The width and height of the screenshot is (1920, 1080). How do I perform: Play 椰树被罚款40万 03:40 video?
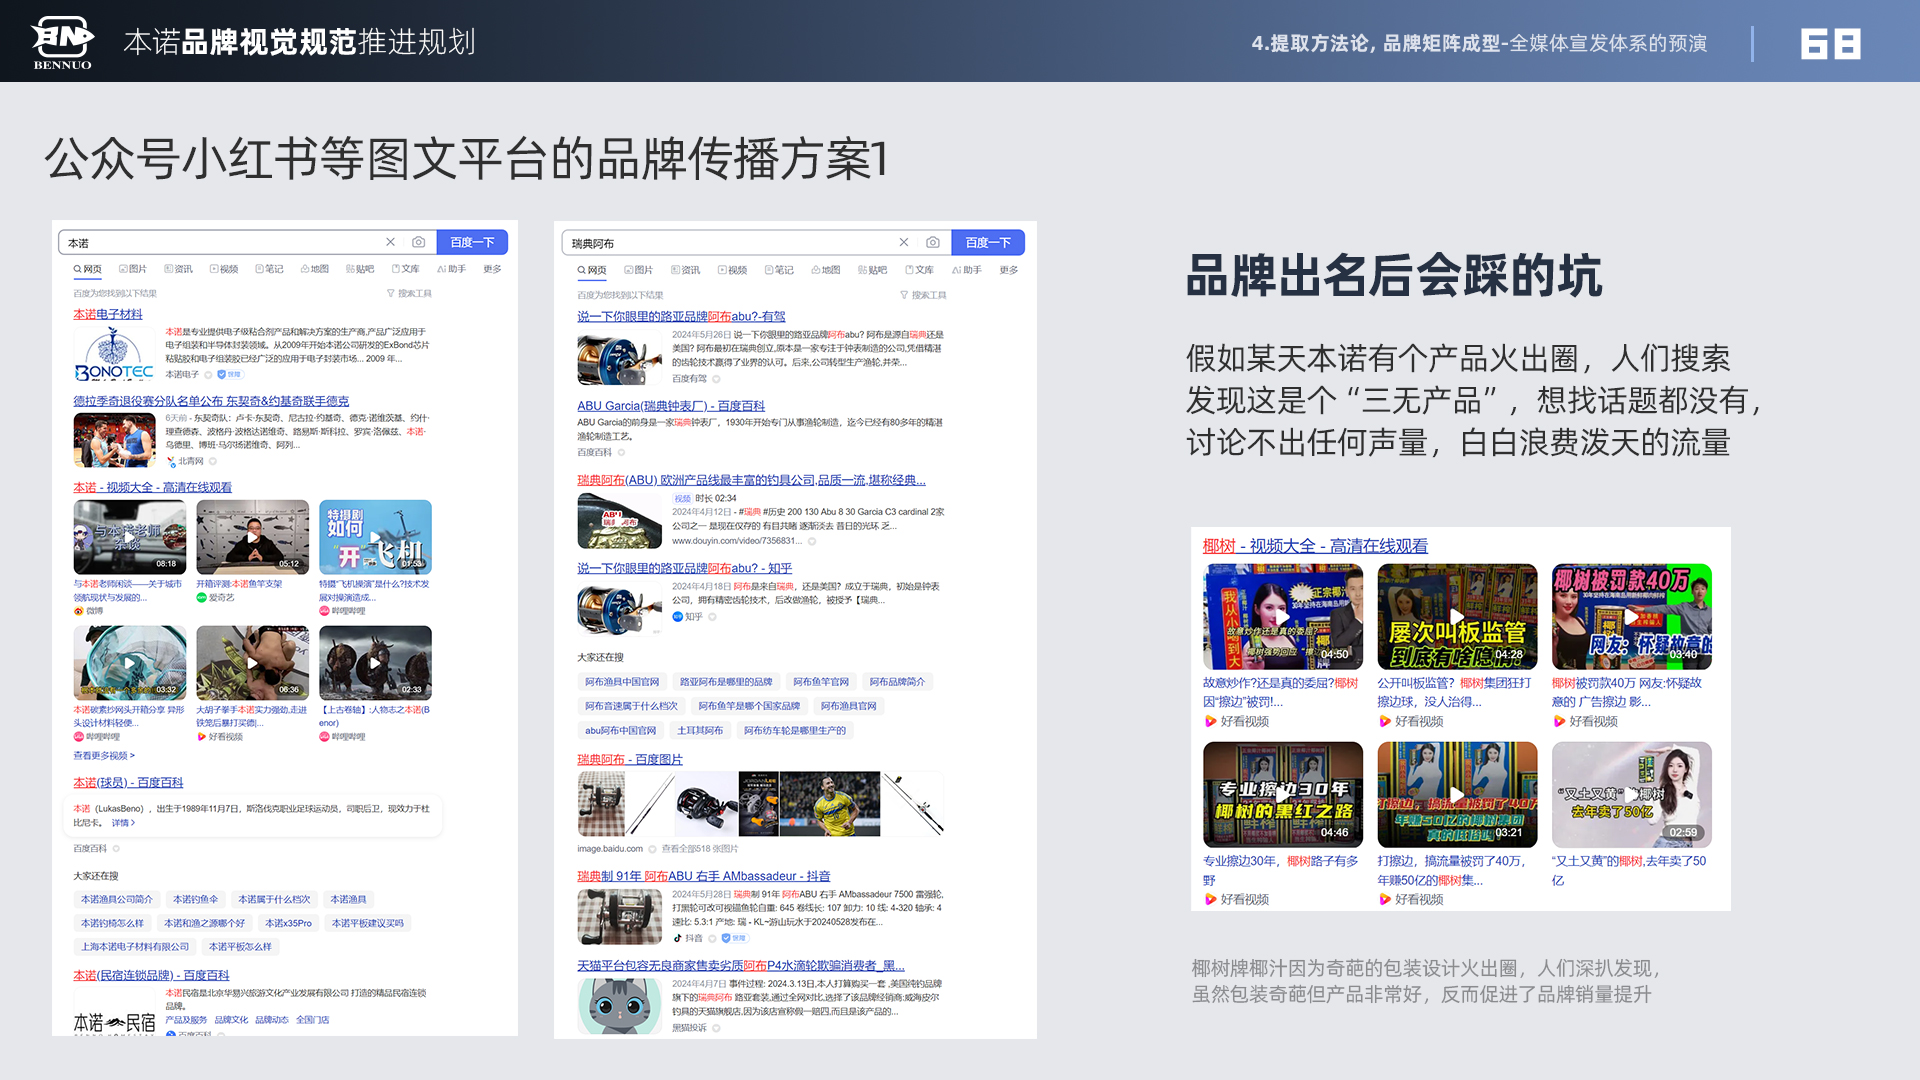tap(1632, 617)
